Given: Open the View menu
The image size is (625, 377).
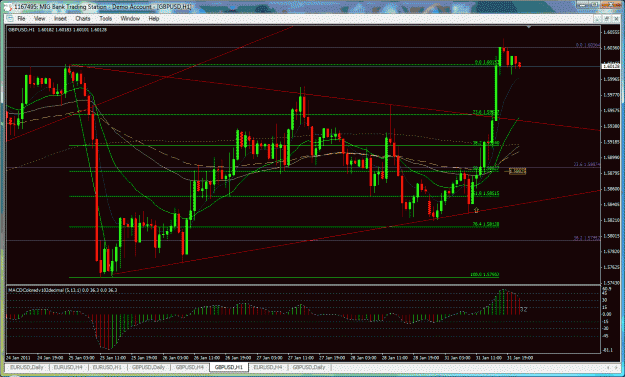Looking at the screenshot, I should tap(39, 19).
